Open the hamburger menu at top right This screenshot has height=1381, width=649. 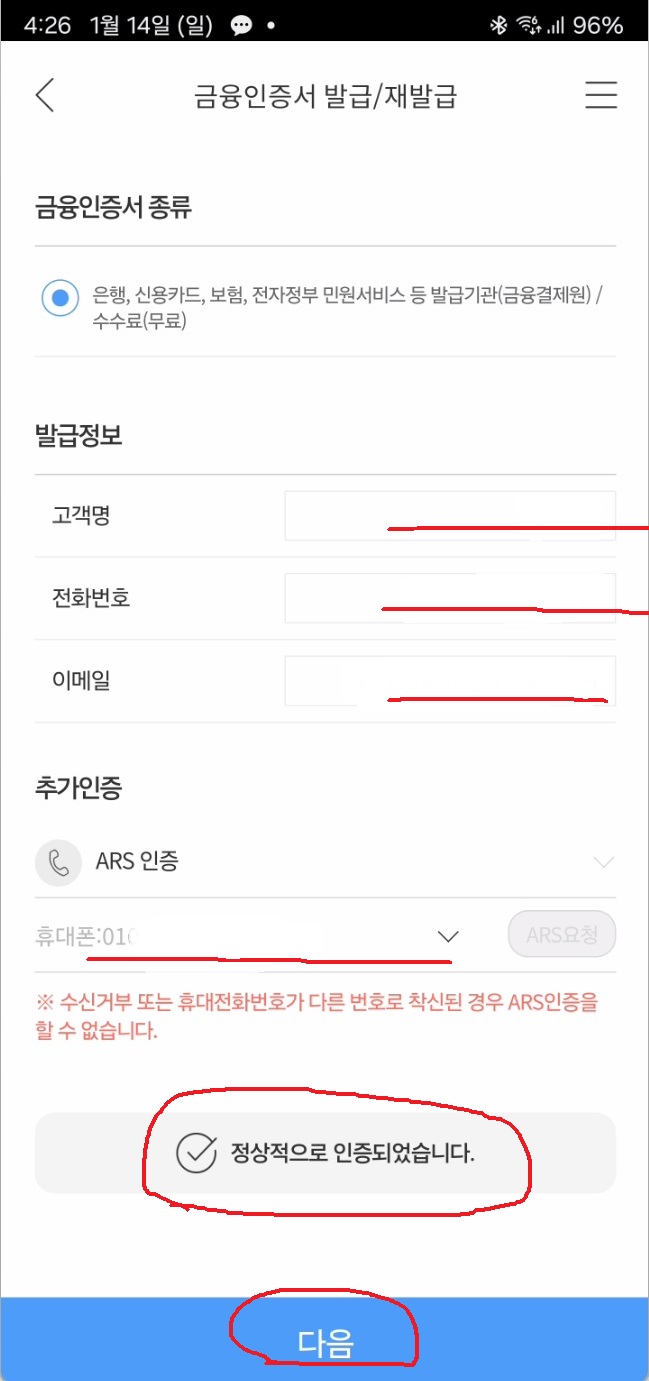tap(601, 95)
